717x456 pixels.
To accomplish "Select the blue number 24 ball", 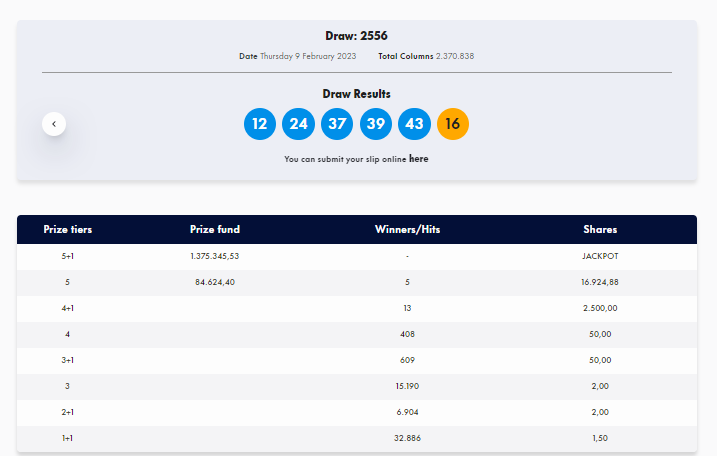I will [299, 124].
